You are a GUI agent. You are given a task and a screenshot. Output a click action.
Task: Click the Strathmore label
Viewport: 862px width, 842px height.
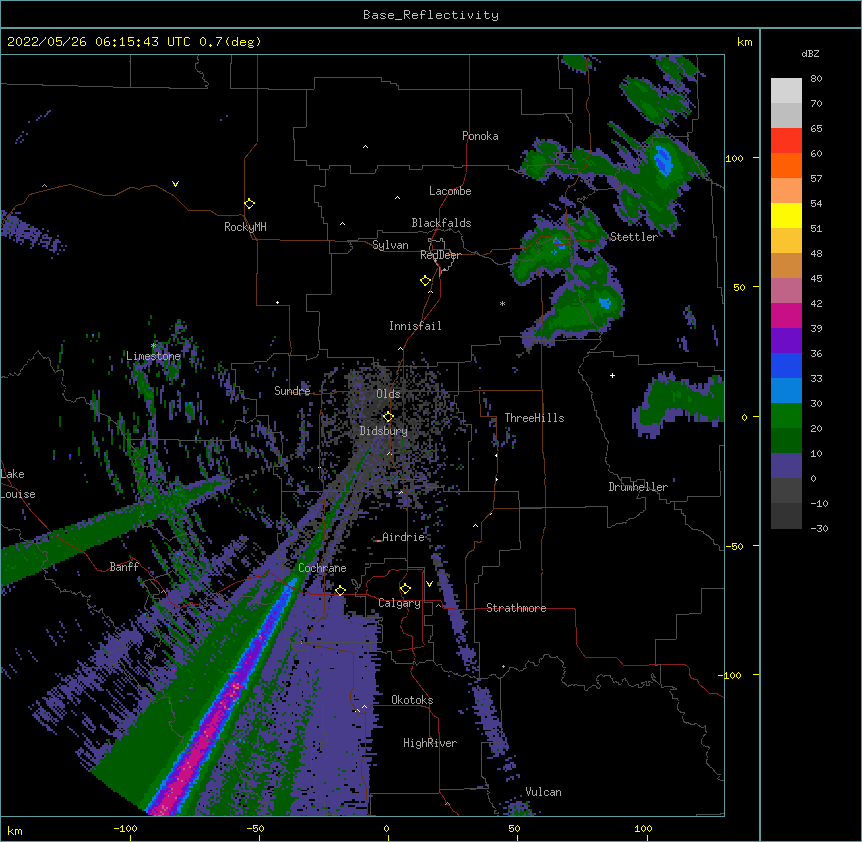pyautogui.click(x=516, y=608)
